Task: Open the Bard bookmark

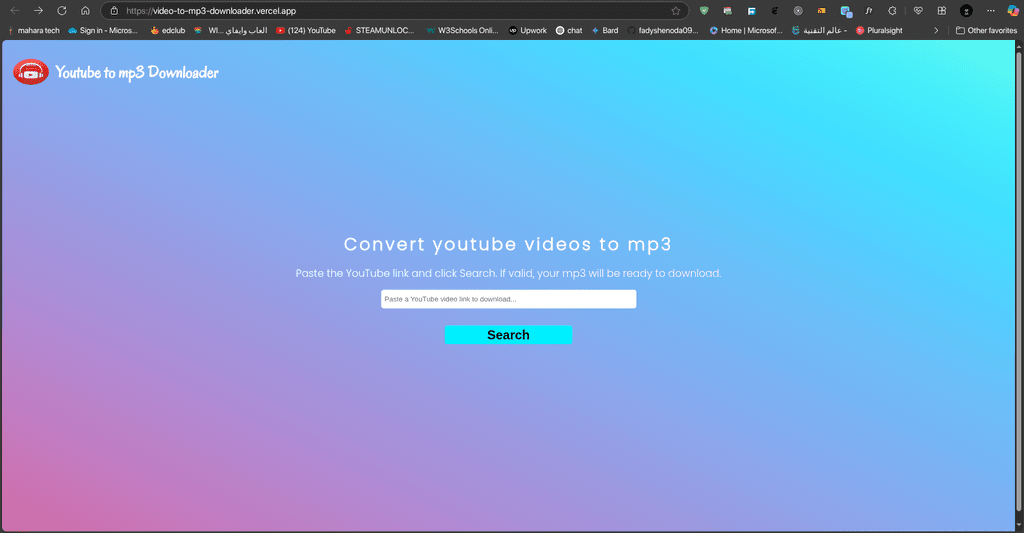Action: tap(605, 30)
